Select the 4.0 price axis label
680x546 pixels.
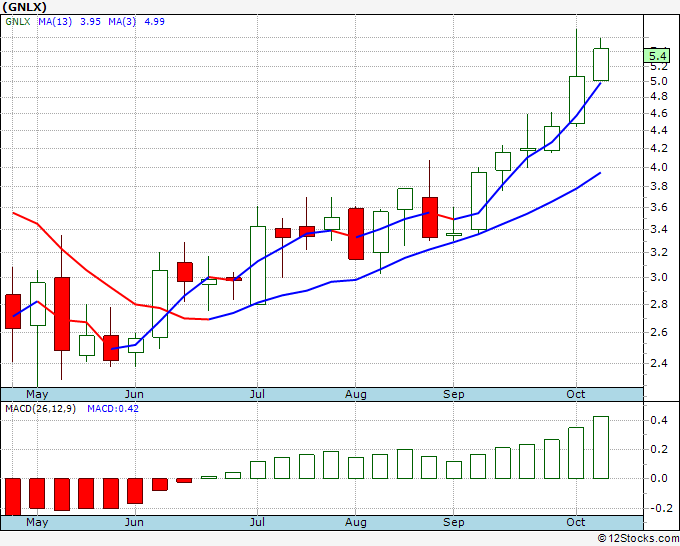click(659, 167)
